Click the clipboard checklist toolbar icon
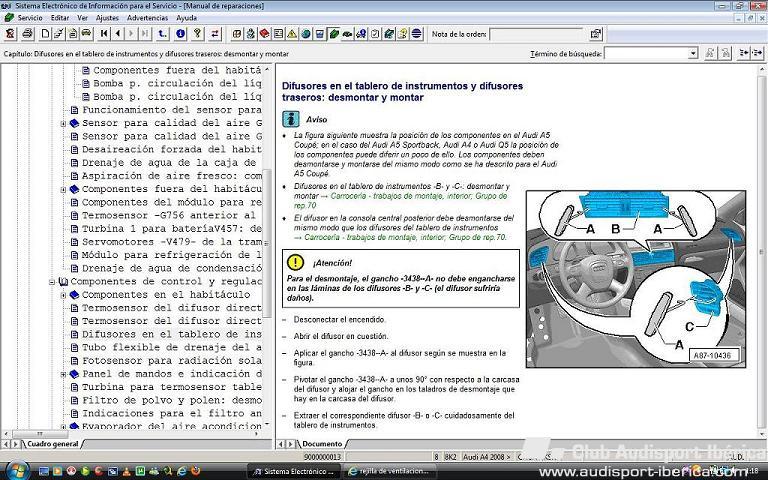The height and width of the screenshot is (480, 768). pyautogui.click(x=375, y=34)
